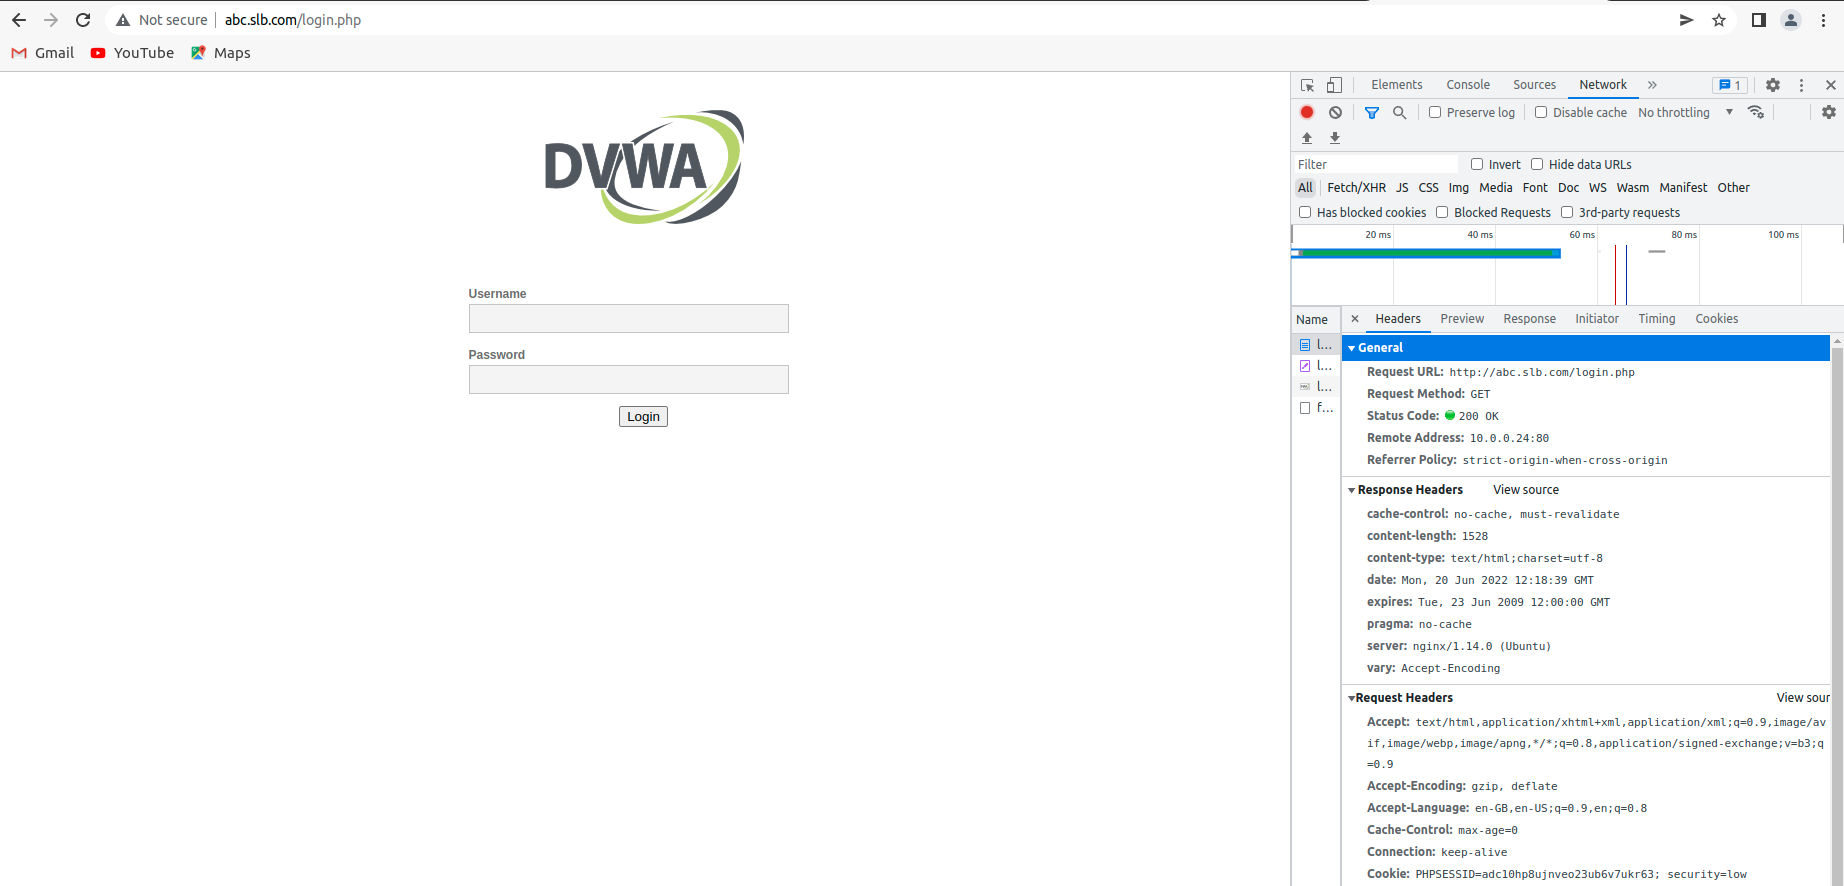This screenshot has width=1844, height=886.
Task: Click the Login button
Action: 643,417
